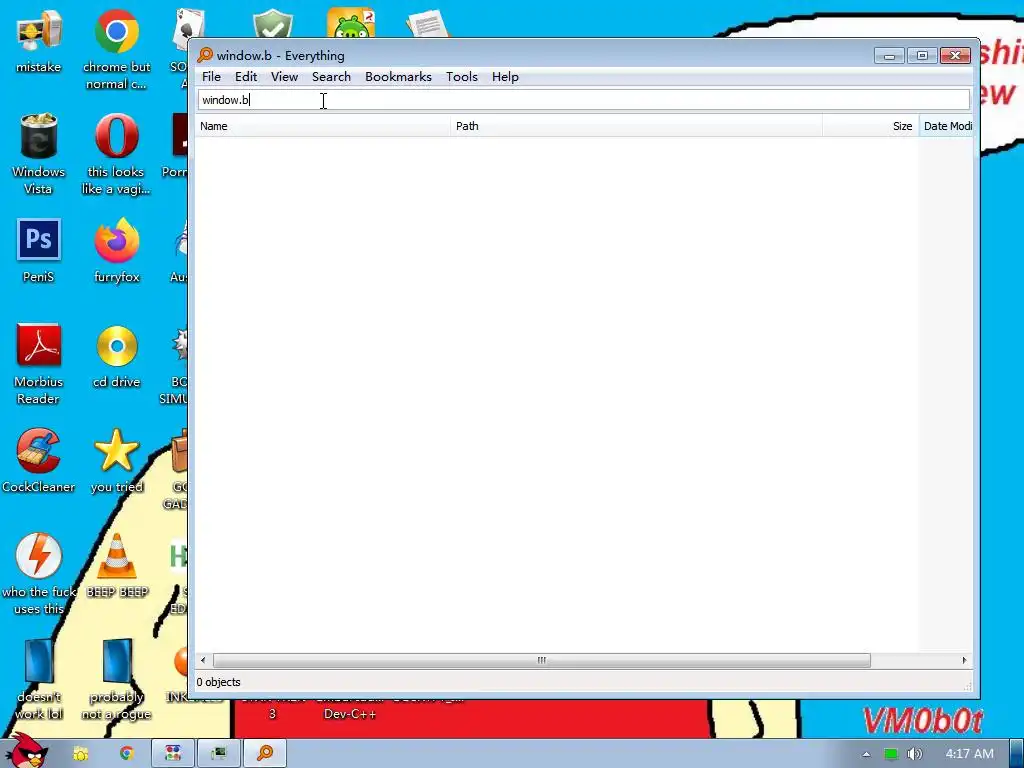Select the 'you tried' star icon
1024x768 pixels.
coord(117,461)
